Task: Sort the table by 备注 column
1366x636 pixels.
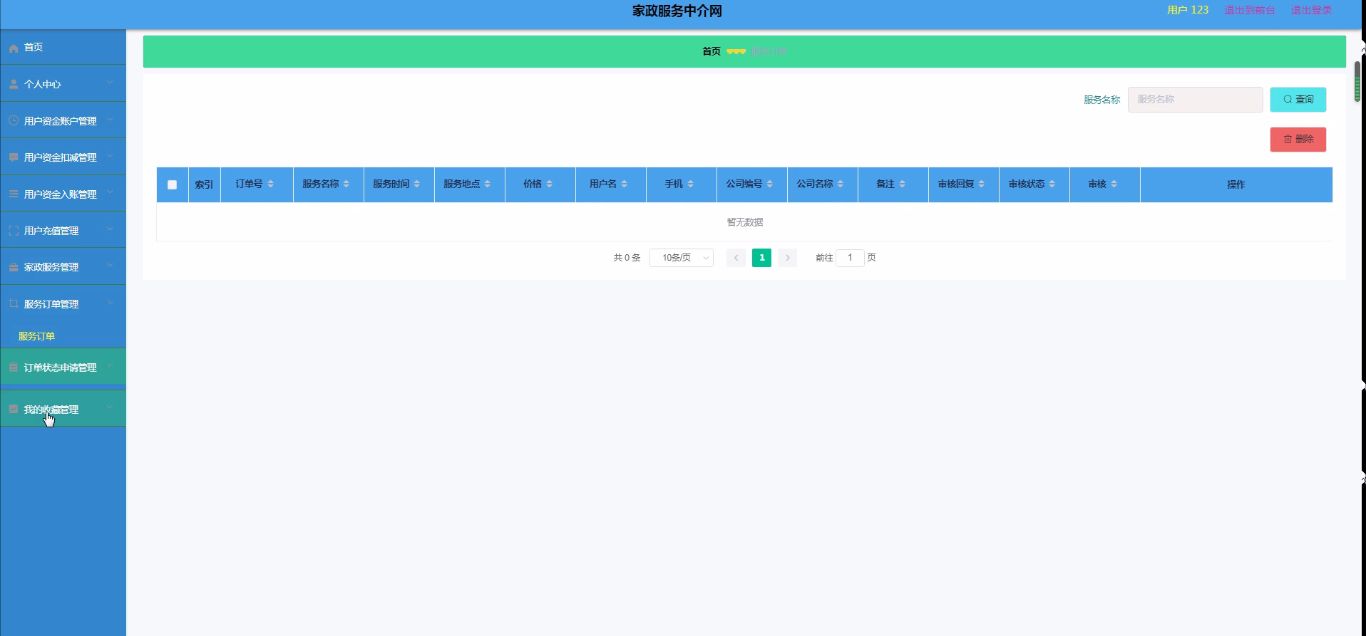Action: click(x=902, y=184)
